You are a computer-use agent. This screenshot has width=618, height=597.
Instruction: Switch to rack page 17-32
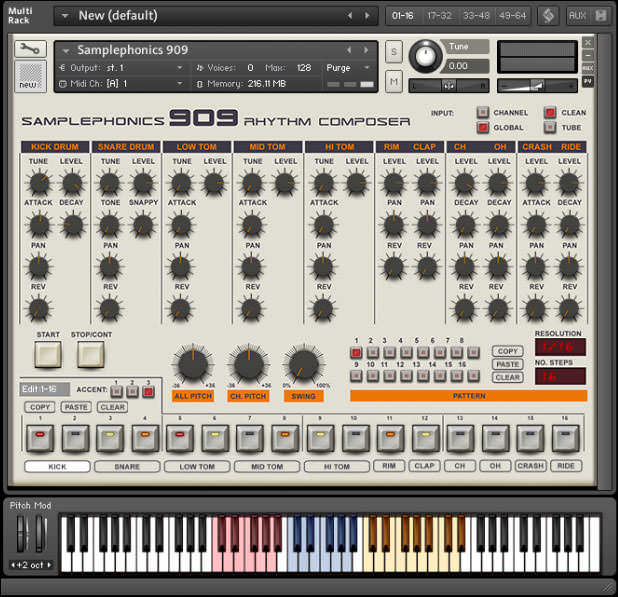click(439, 16)
